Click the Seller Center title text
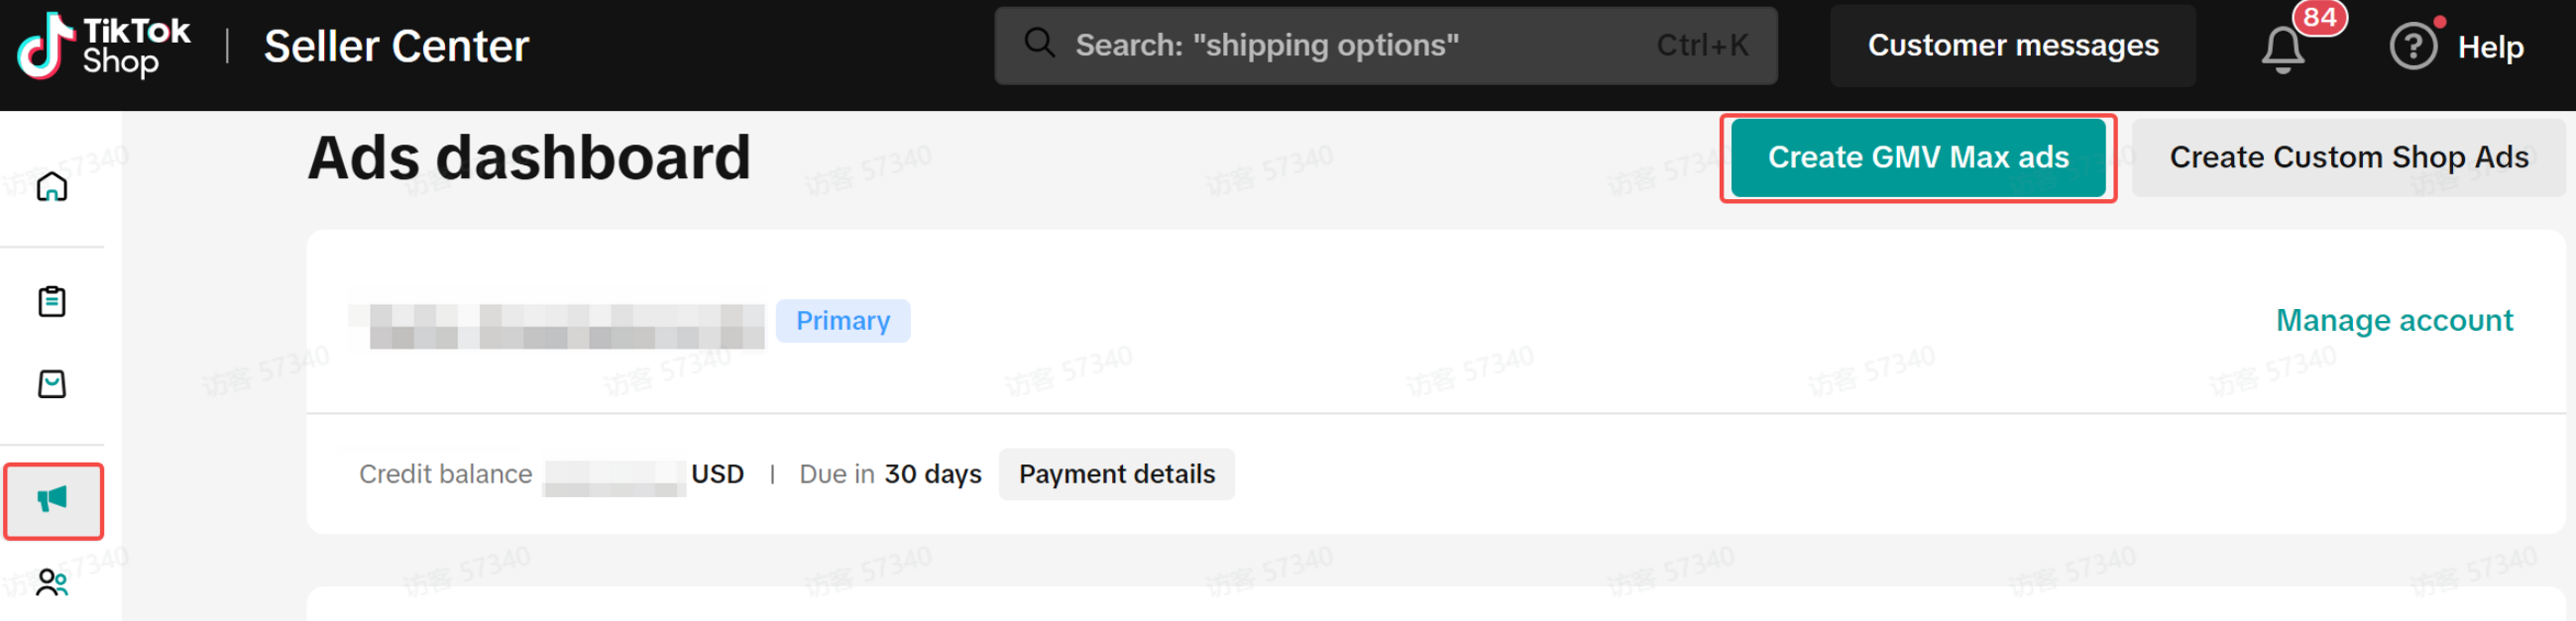This screenshot has width=2576, height=621. pyautogui.click(x=396, y=46)
